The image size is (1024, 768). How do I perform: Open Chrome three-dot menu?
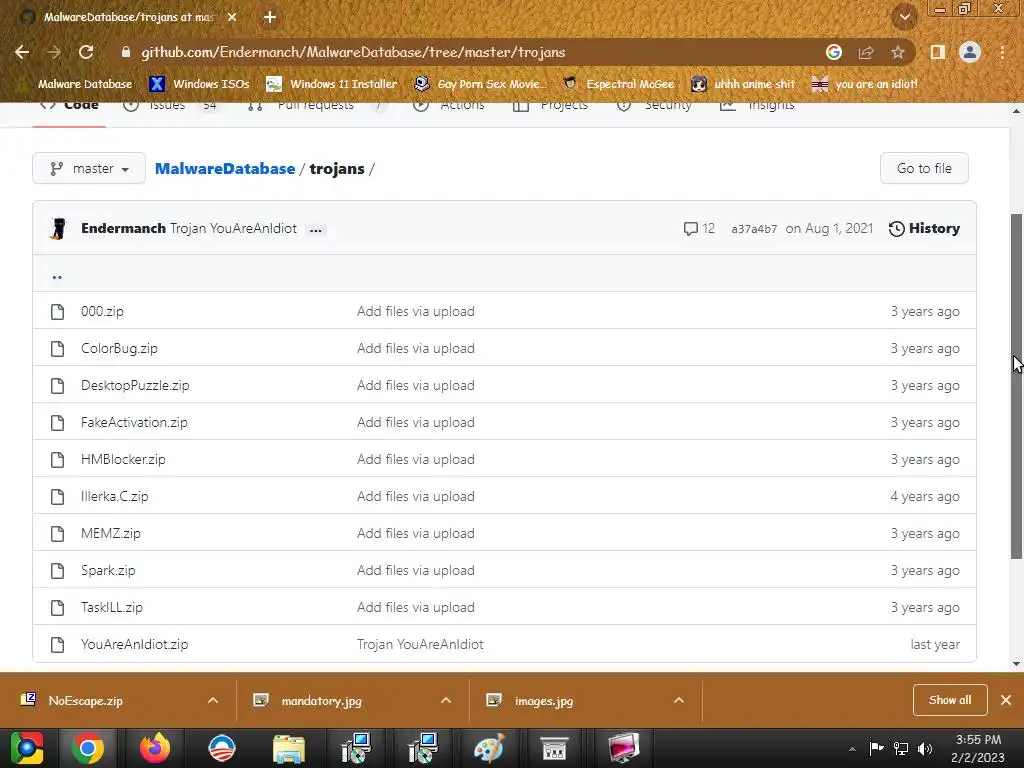1002,52
